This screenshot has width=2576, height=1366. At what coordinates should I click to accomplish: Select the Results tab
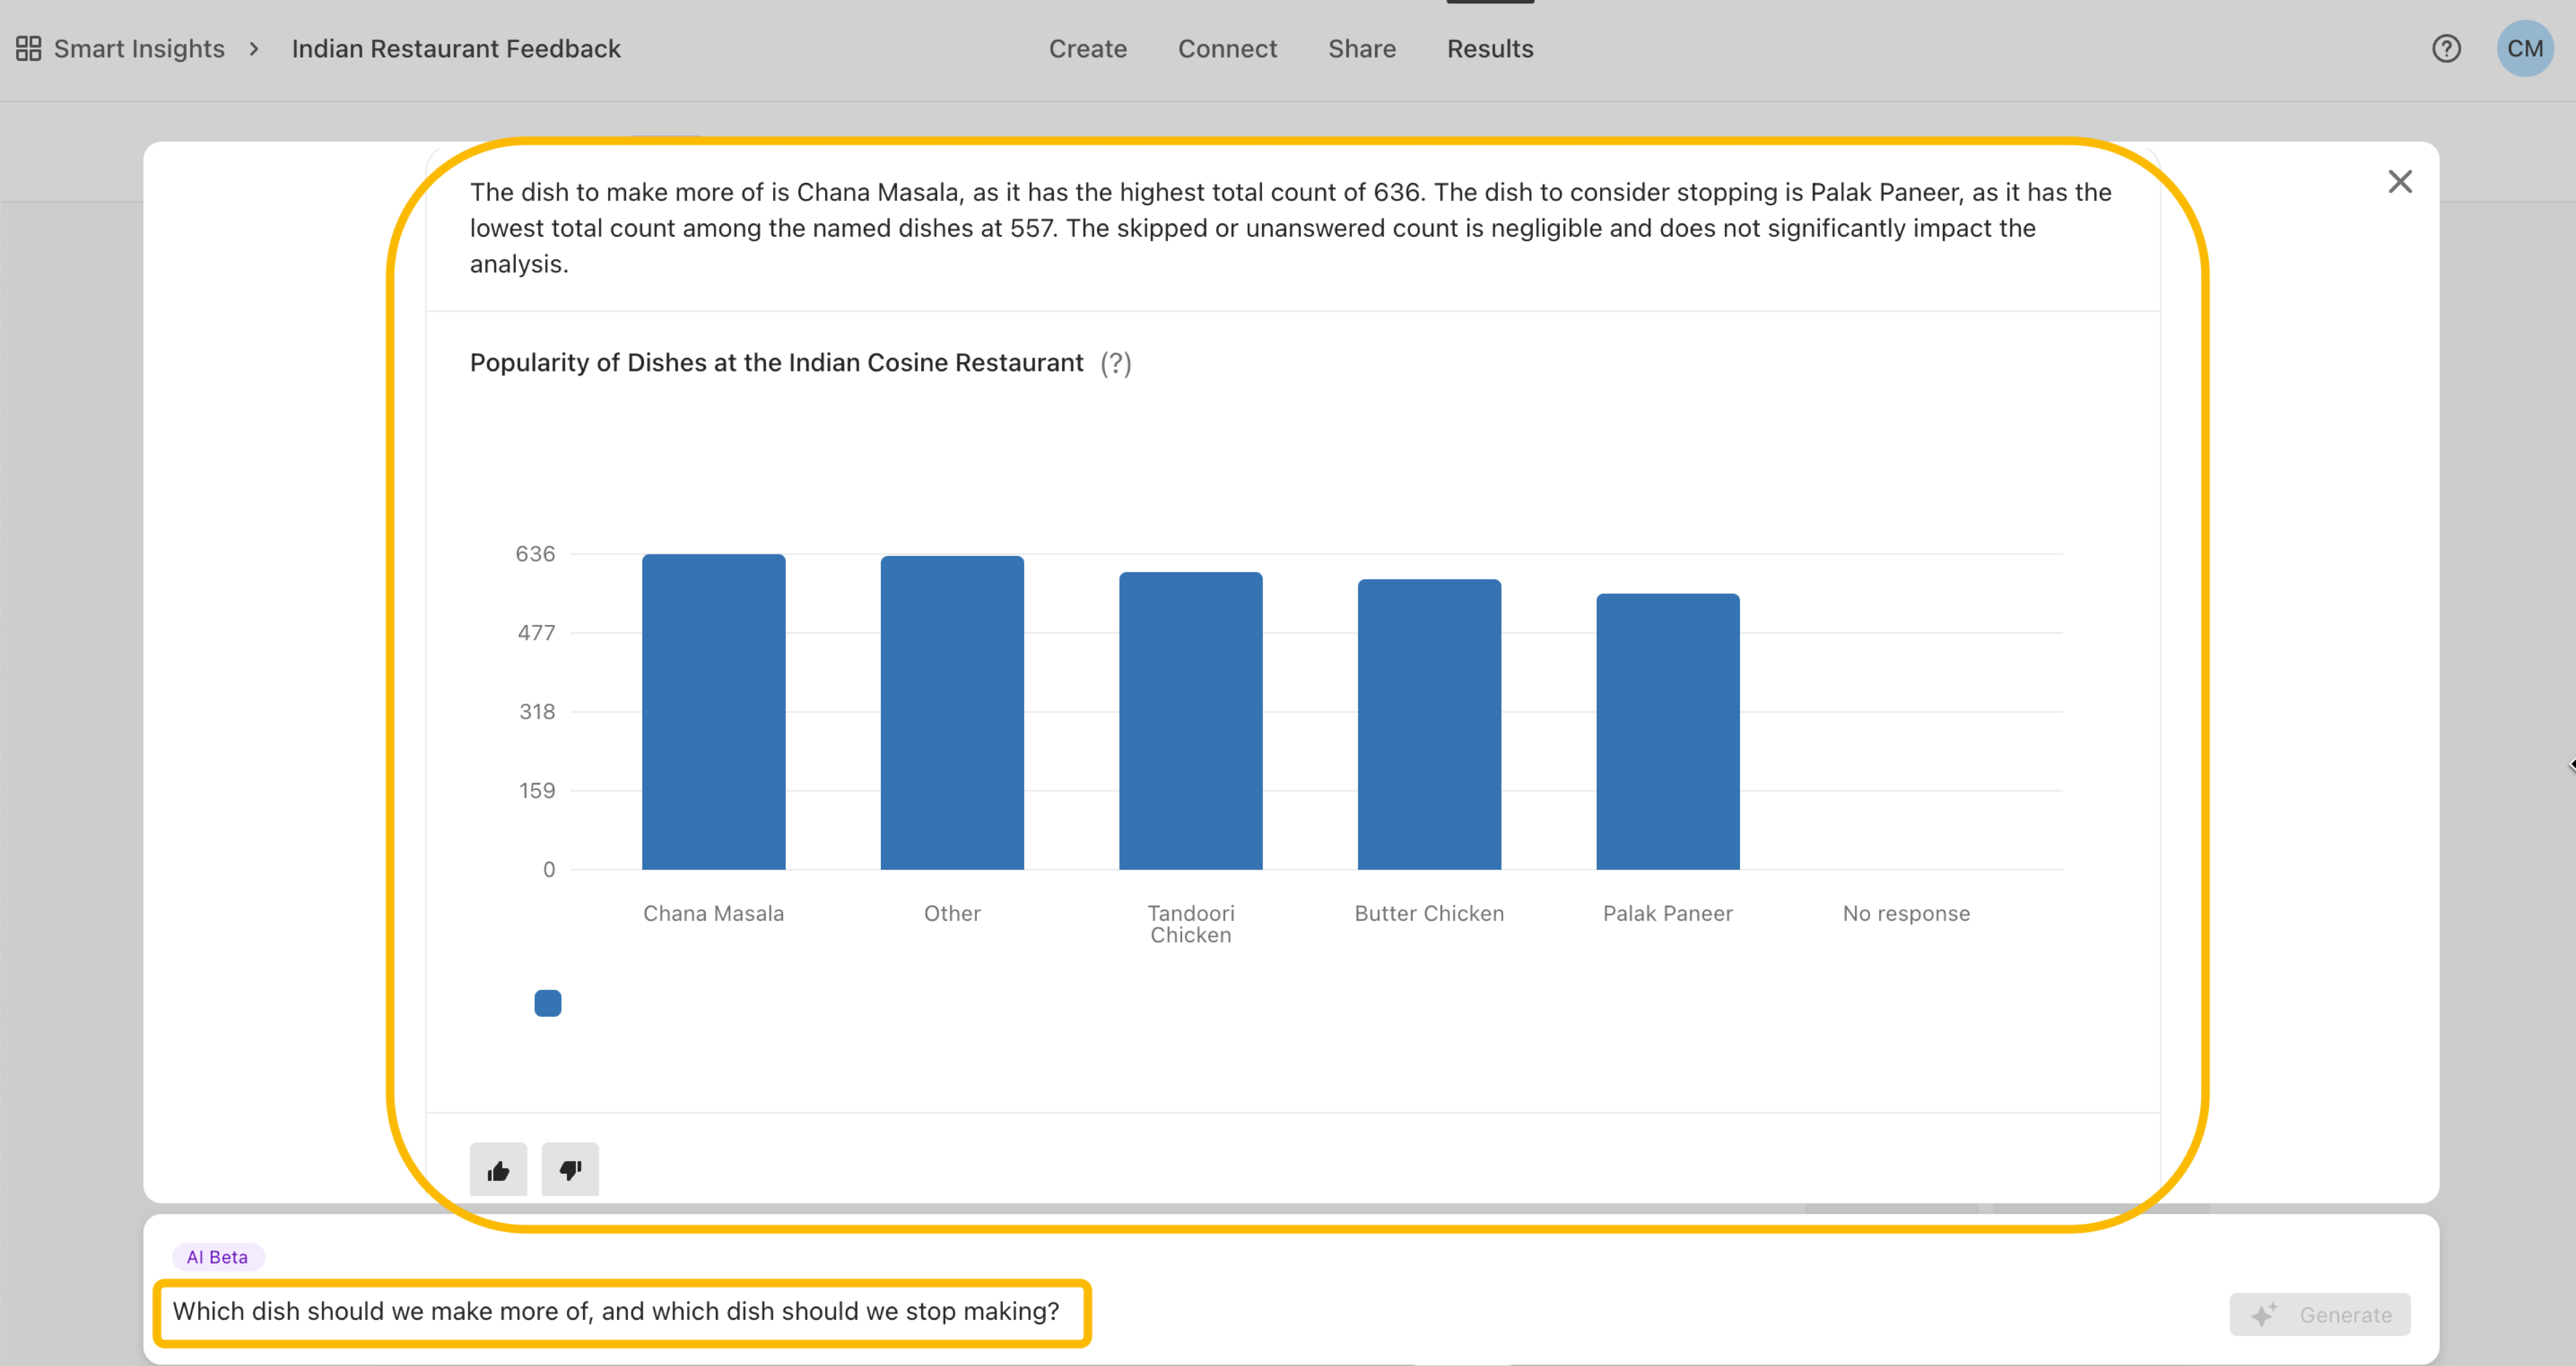[1489, 48]
